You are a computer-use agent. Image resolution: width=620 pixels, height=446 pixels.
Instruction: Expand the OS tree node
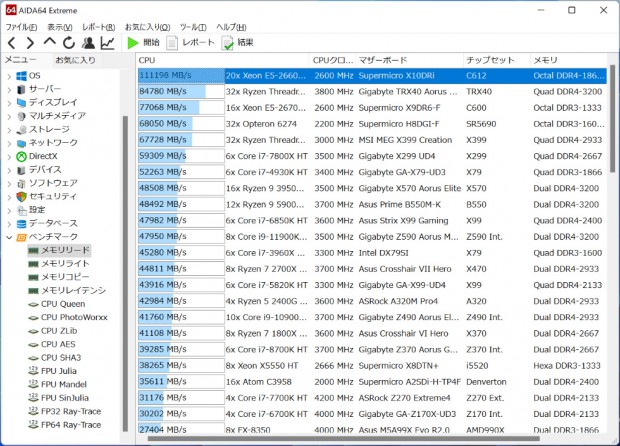coord(7,76)
